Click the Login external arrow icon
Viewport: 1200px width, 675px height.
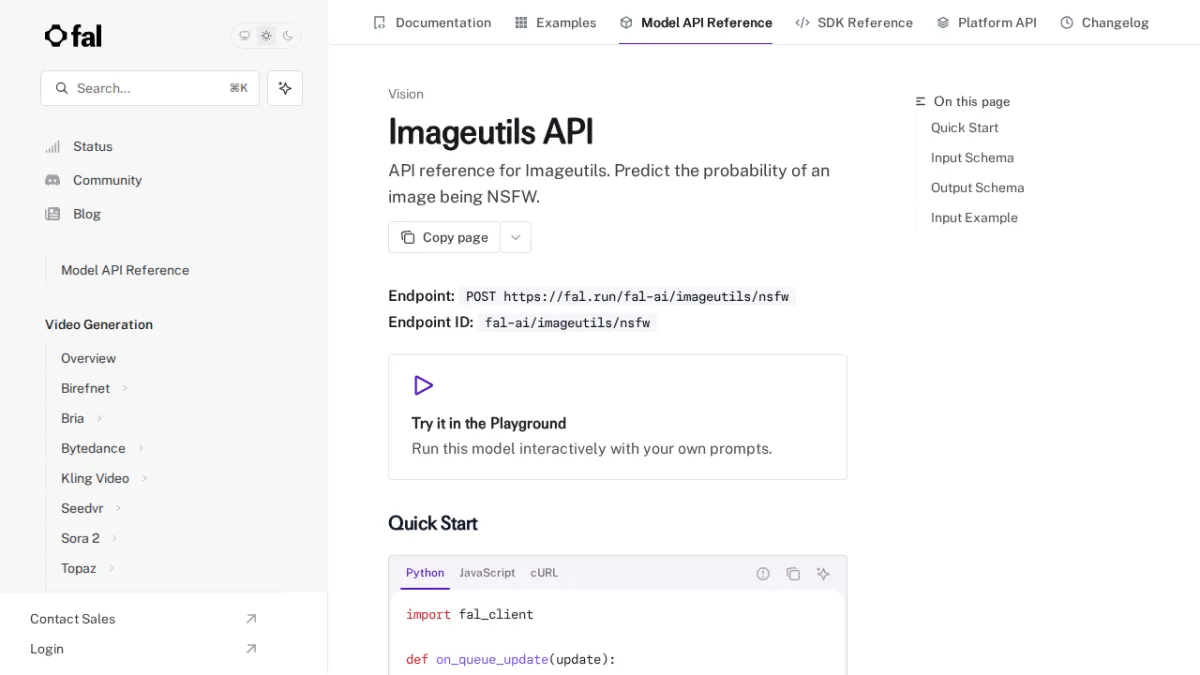click(251, 649)
